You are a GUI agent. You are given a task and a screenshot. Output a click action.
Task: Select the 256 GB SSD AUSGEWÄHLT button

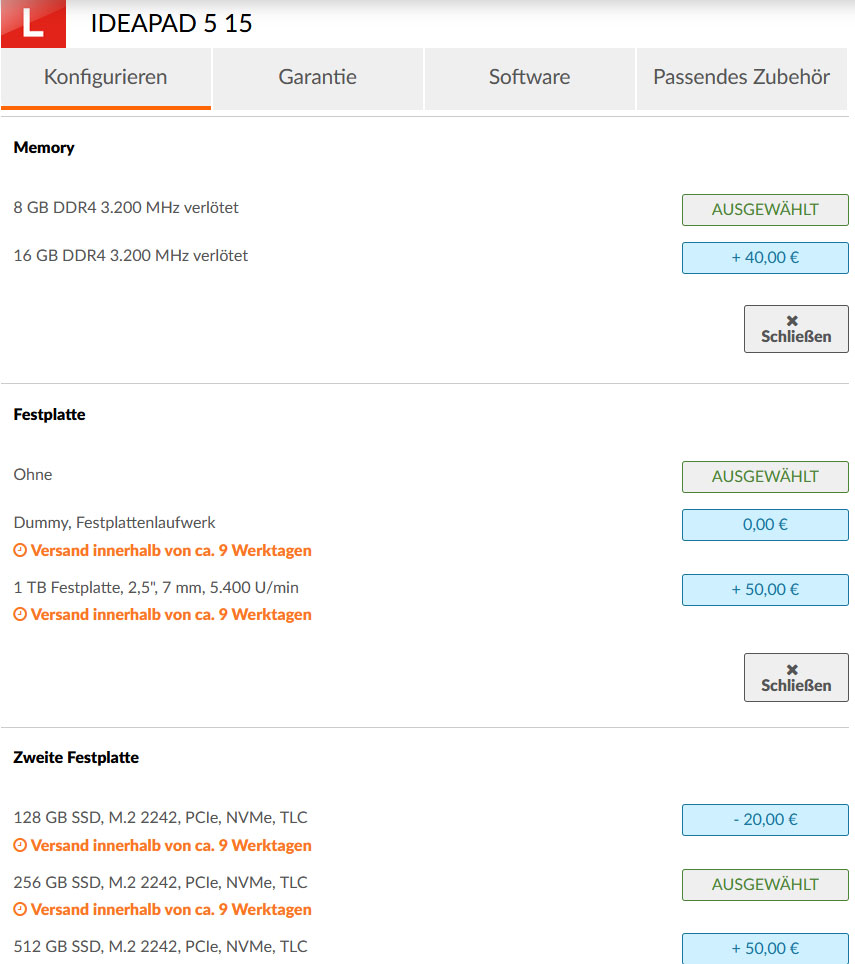click(765, 884)
